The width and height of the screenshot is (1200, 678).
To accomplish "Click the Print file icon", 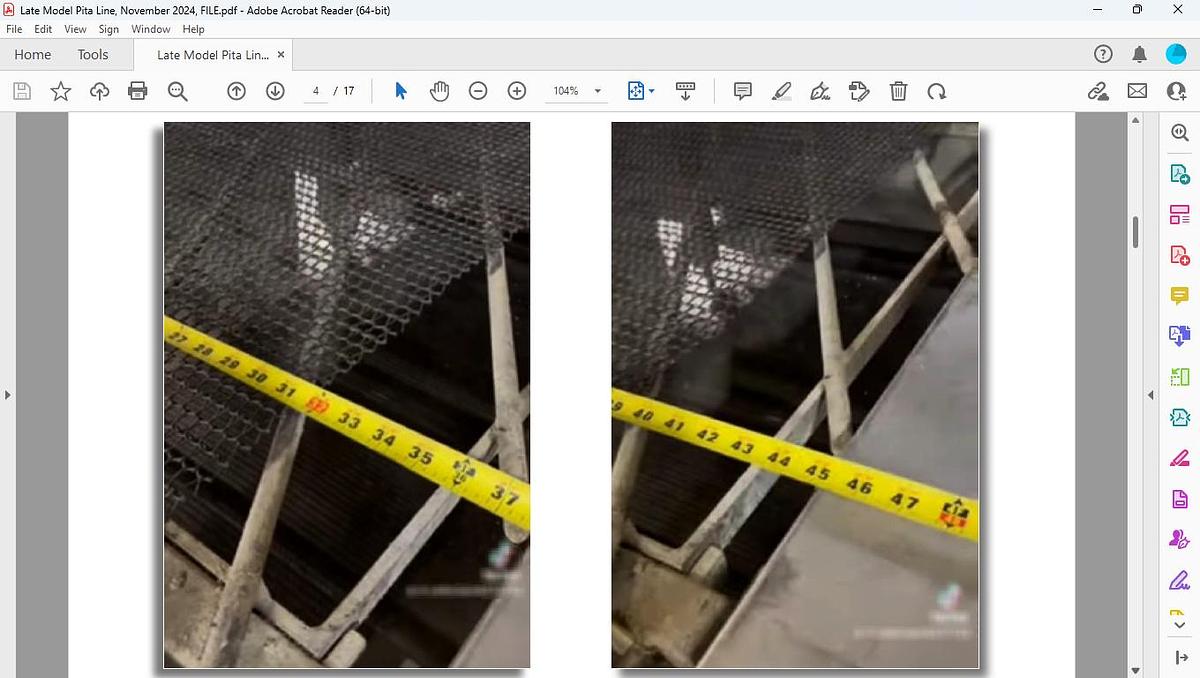I will click(x=138, y=91).
